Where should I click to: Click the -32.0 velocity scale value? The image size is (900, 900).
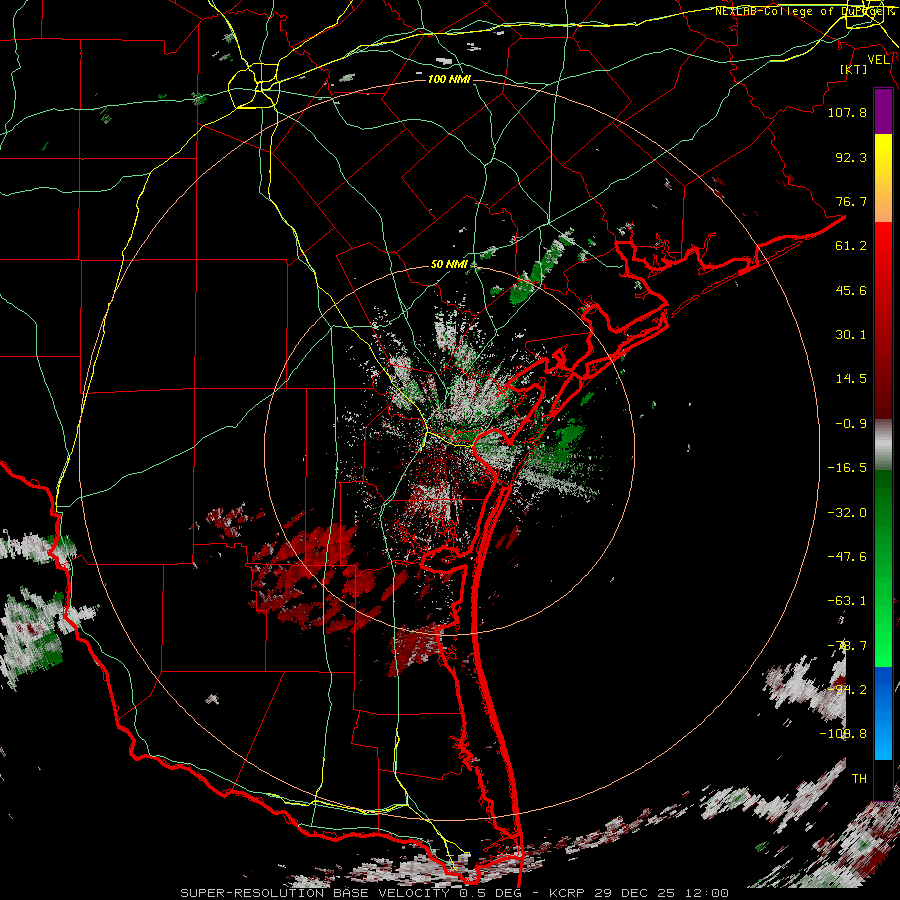click(x=847, y=513)
